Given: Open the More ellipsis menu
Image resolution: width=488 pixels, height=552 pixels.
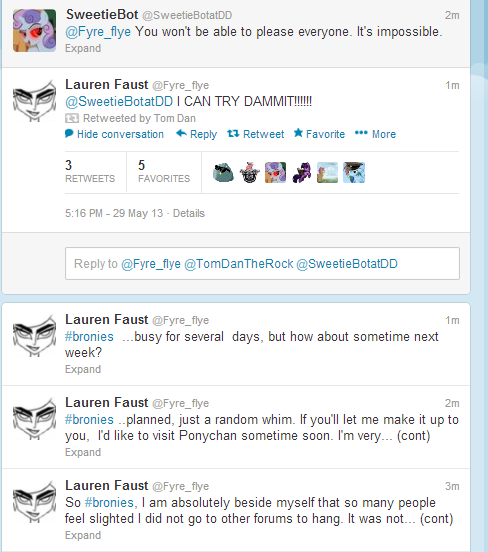Looking at the screenshot, I should (375, 134).
